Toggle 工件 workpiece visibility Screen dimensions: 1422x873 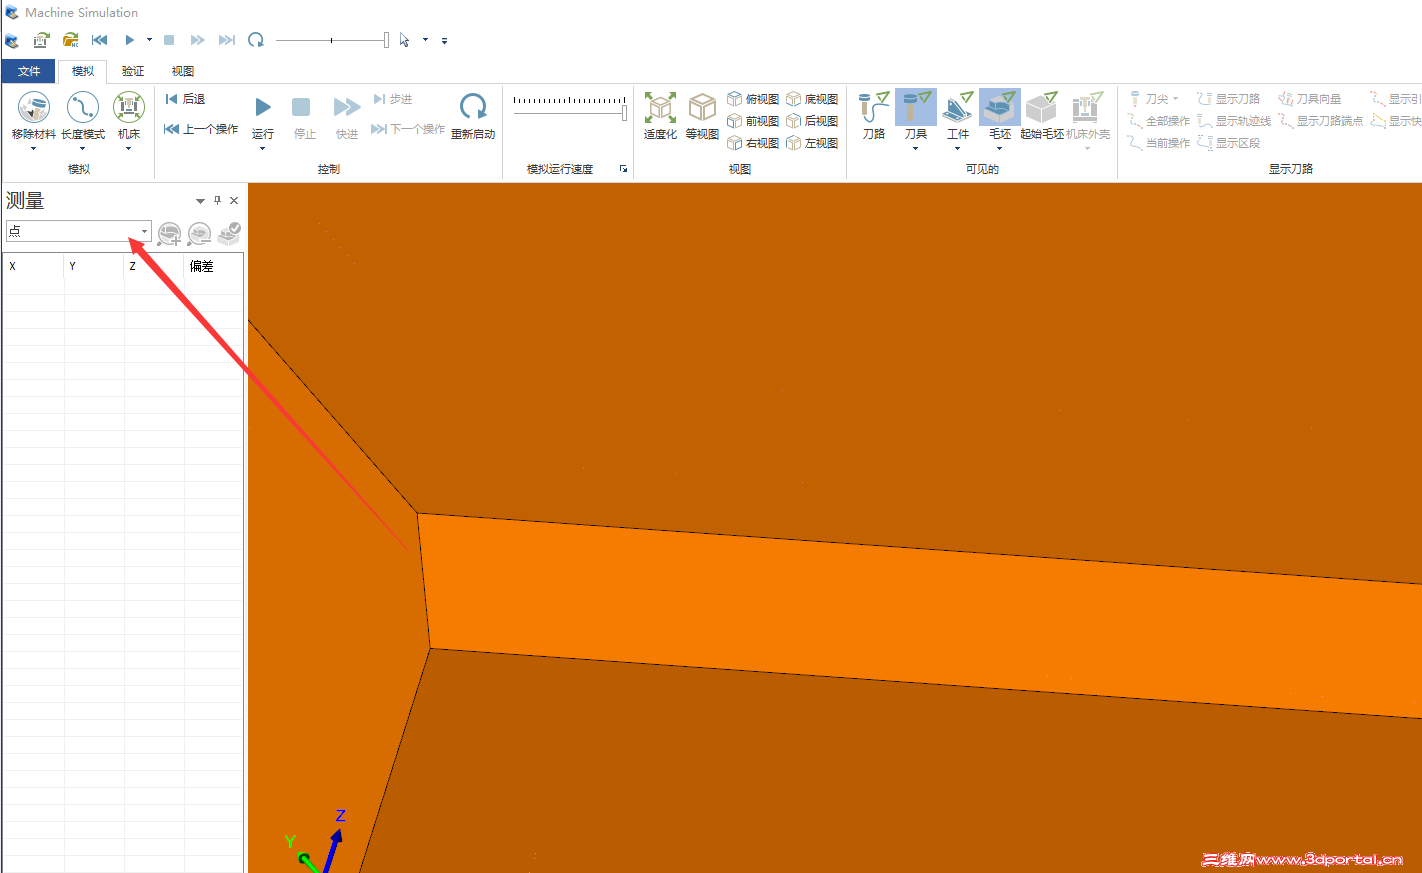tap(958, 108)
